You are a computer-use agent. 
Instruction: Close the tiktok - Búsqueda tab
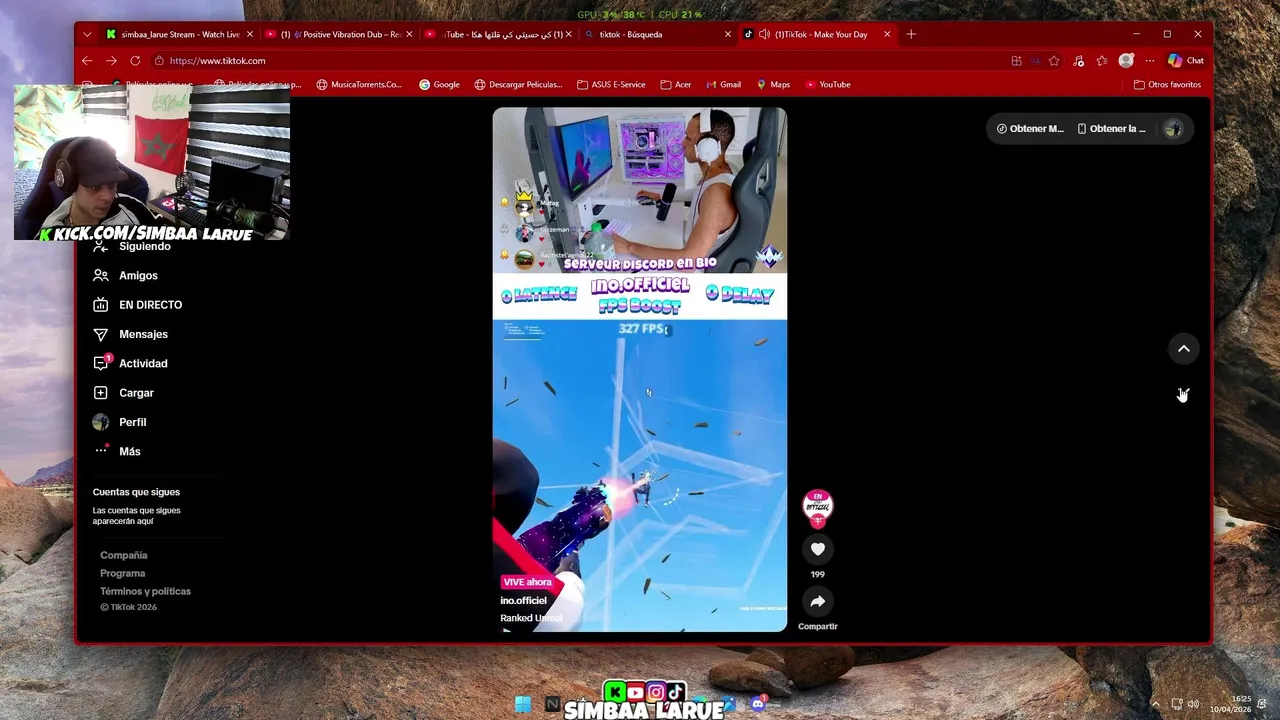tap(727, 34)
